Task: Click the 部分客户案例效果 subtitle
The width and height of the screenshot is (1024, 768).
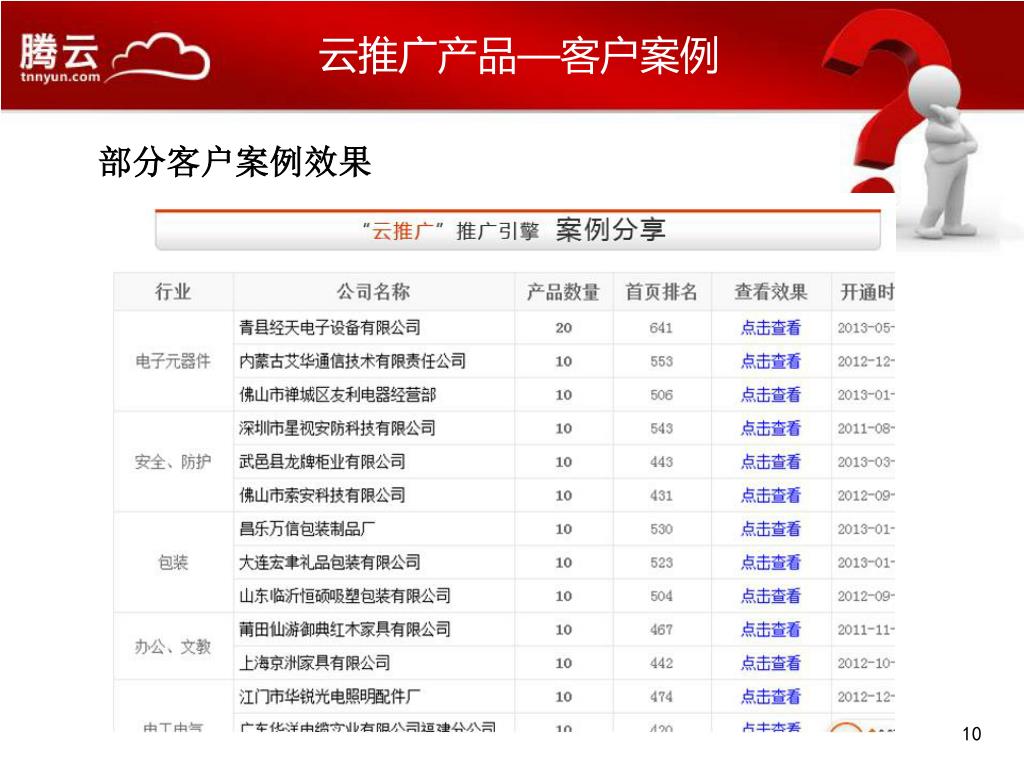Action: tap(235, 161)
